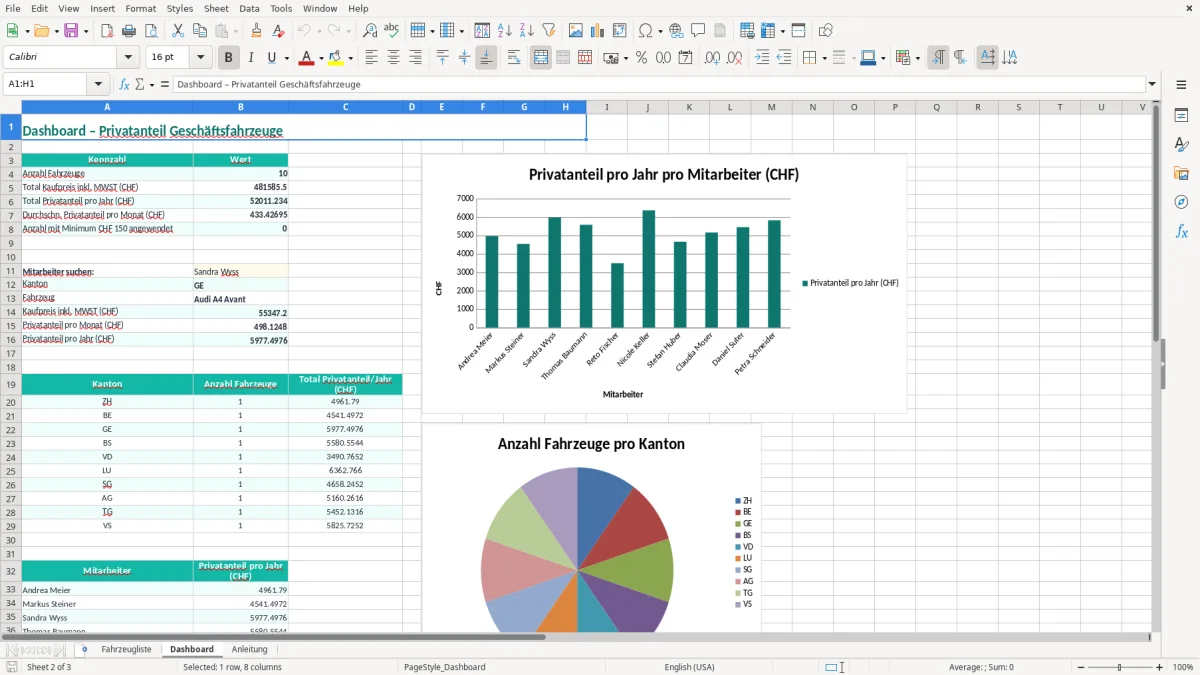The height and width of the screenshot is (675, 1200).
Task: Open Select Function sigma dropdown arrow
Action: 152,84
